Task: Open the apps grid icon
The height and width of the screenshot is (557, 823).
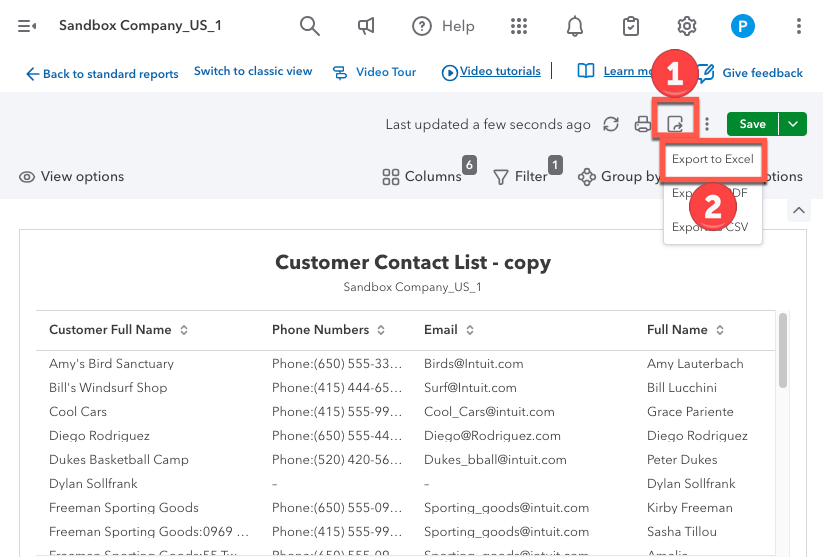Action: tap(518, 26)
